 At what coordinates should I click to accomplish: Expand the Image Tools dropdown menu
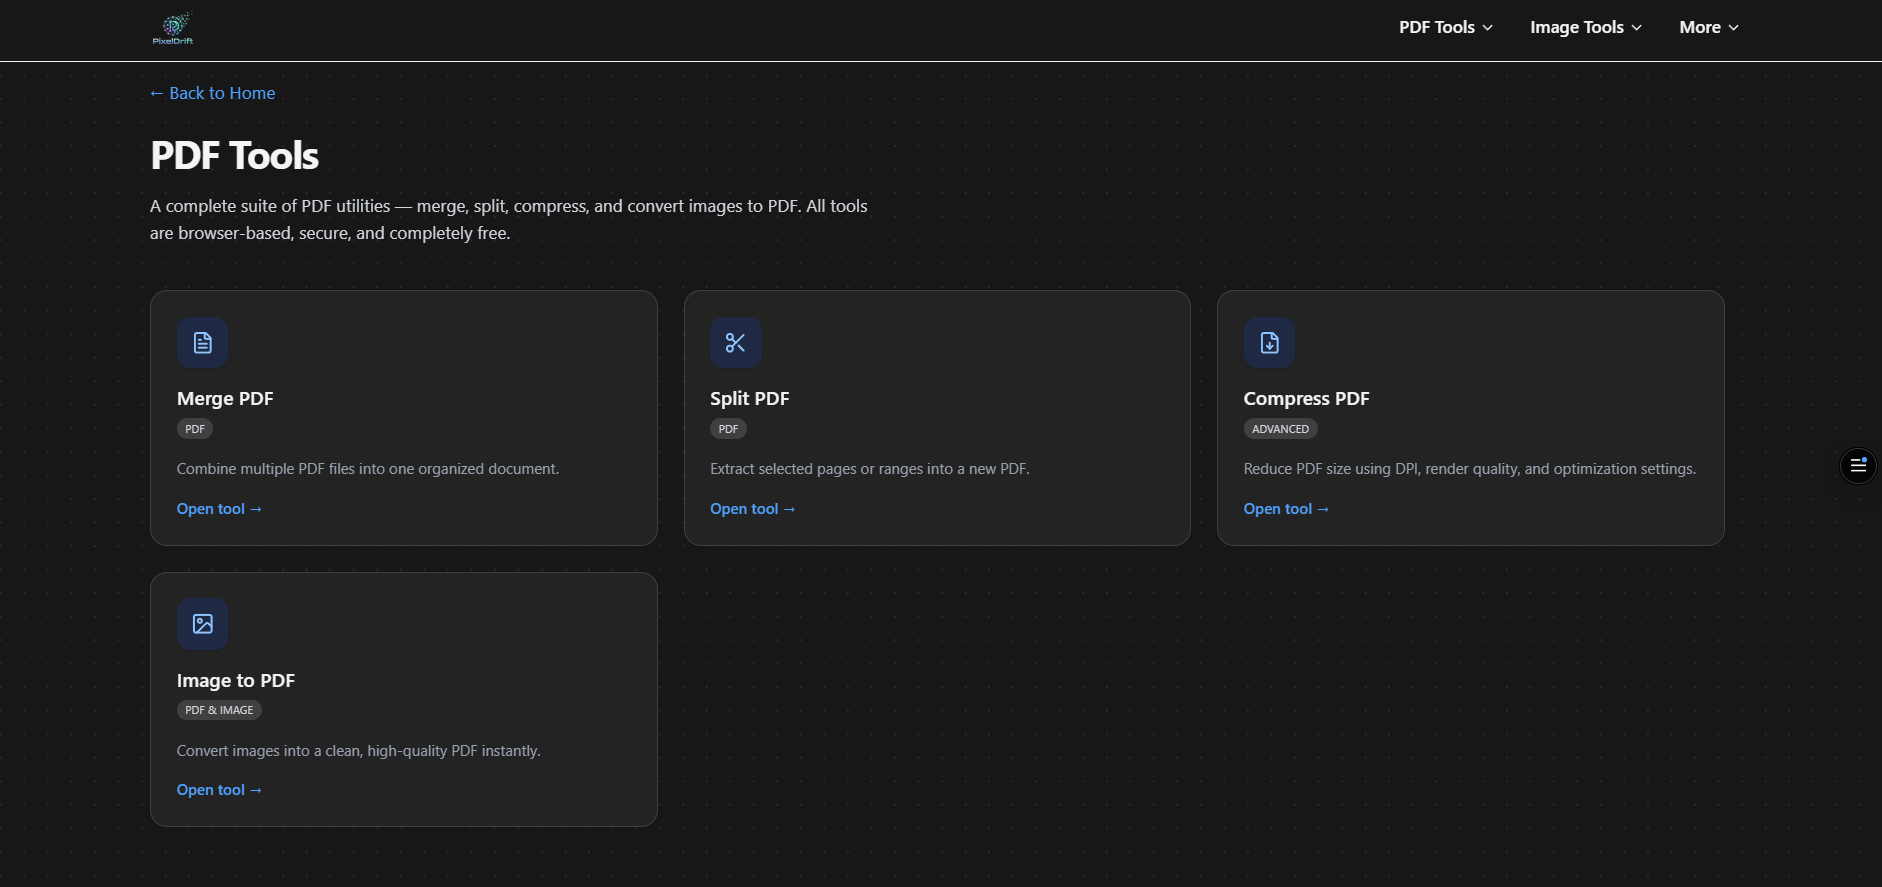(1586, 28)
